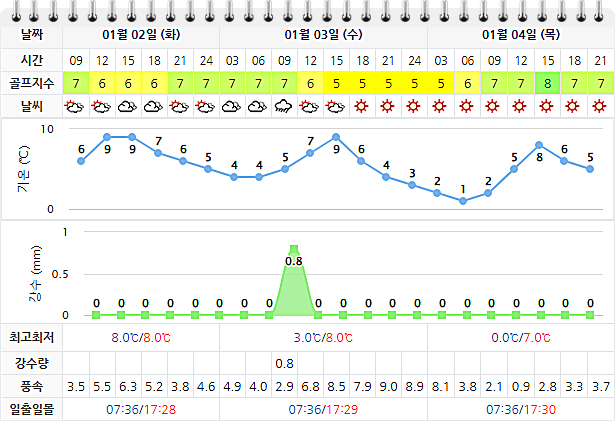Click the 날씨 row label
Viewport: 615px width, 421px height.
pos(31,106)
